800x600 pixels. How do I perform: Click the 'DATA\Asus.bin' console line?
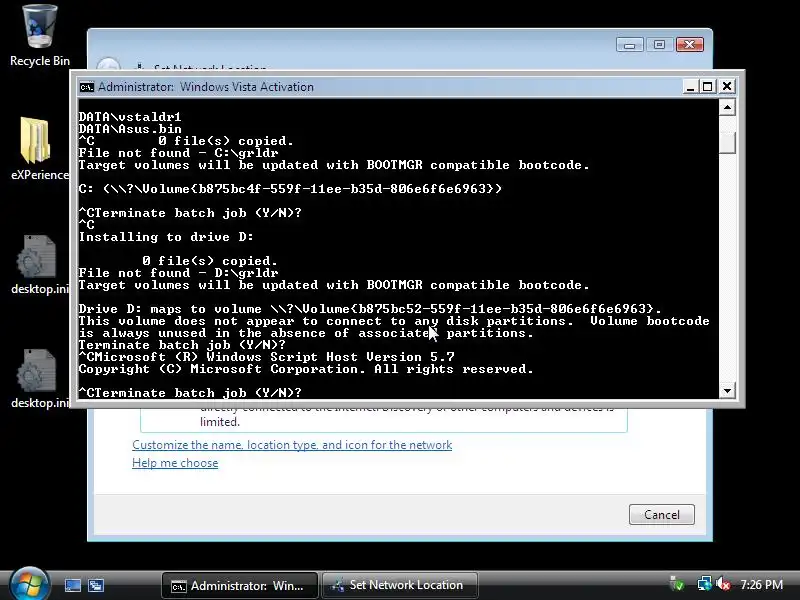[x=130, y=129]
